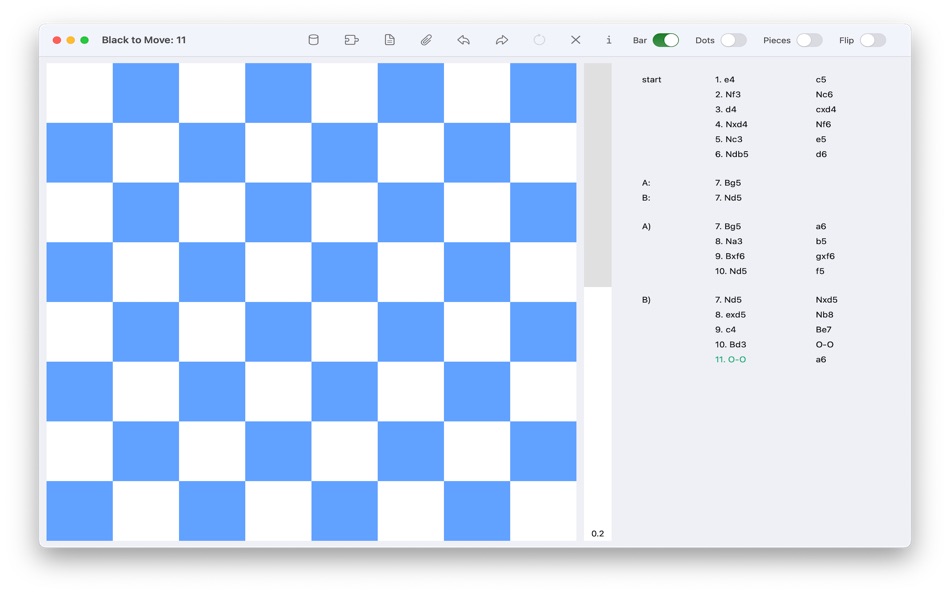Image resolution: width=950 pixels, height=594 pixels.
Task: Undo the last move with the back arrow
Action: tap(463, 39)
